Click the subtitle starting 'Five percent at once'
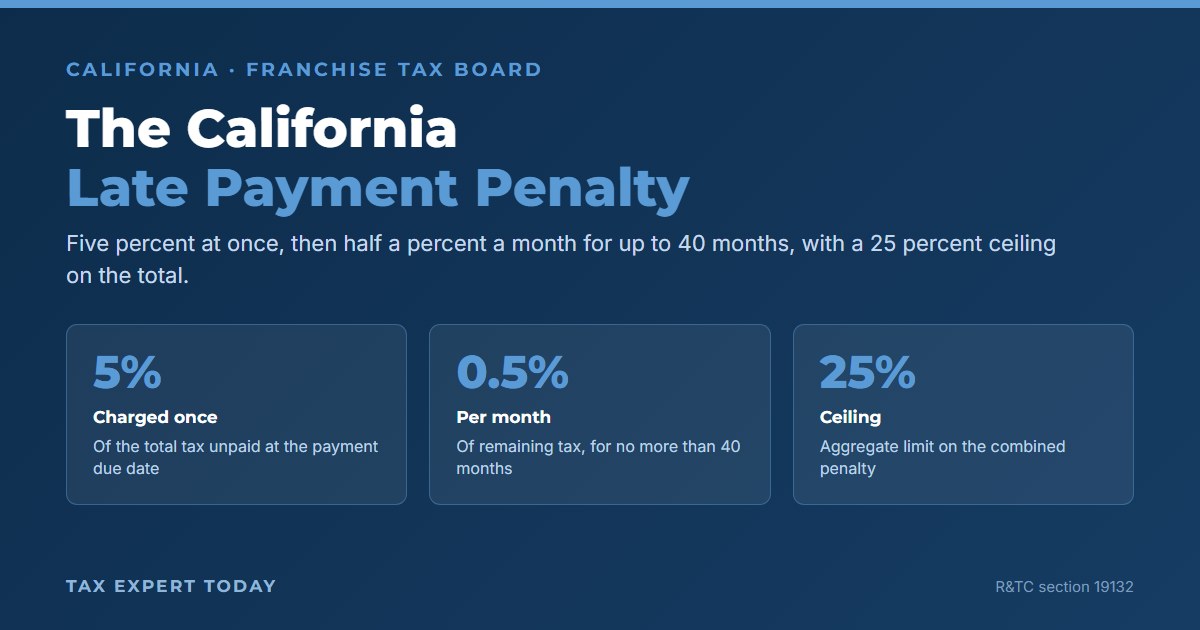Viewport: 1200px width, 630px height. pyautogui.click(x=561, y=260)
